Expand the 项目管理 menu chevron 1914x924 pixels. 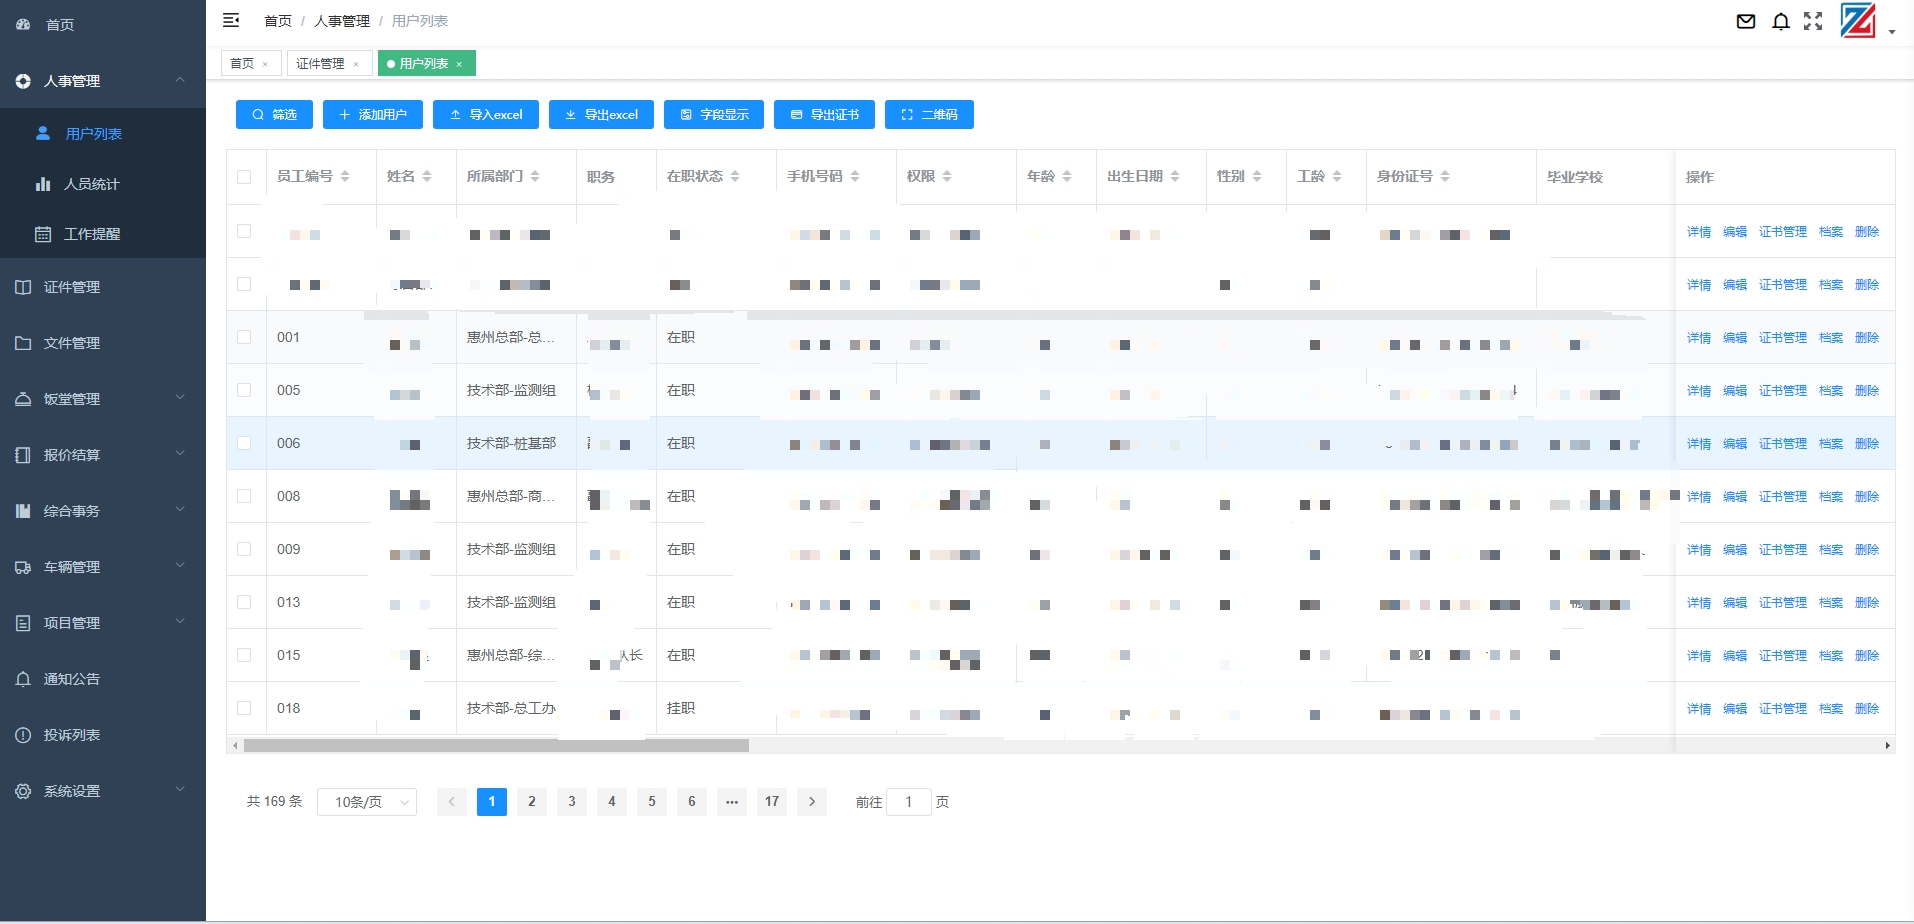180,621
